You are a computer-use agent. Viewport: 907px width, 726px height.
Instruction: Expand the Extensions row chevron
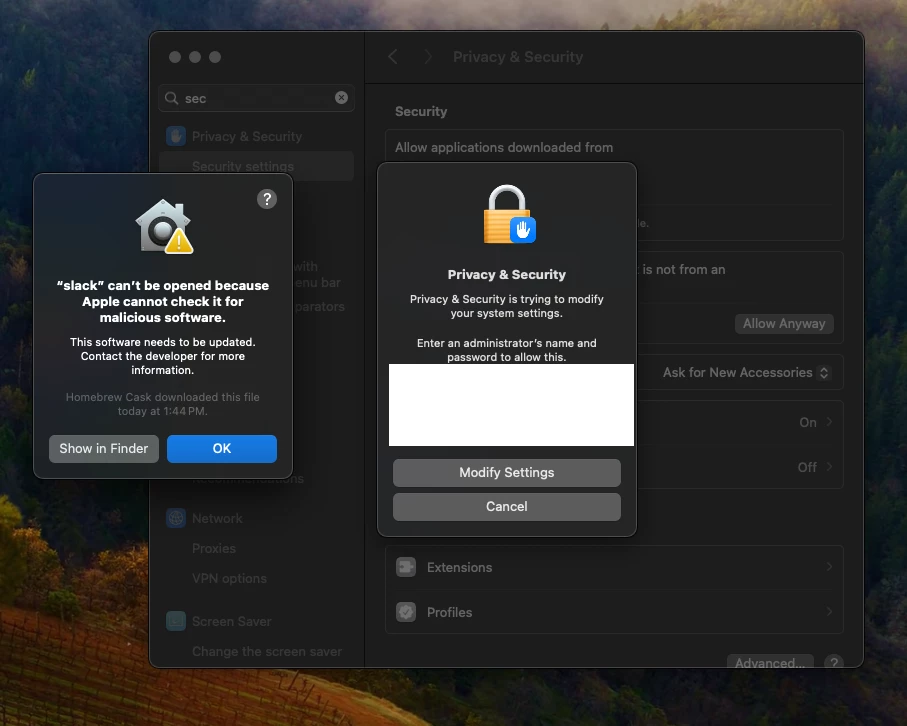pos(829,567)
